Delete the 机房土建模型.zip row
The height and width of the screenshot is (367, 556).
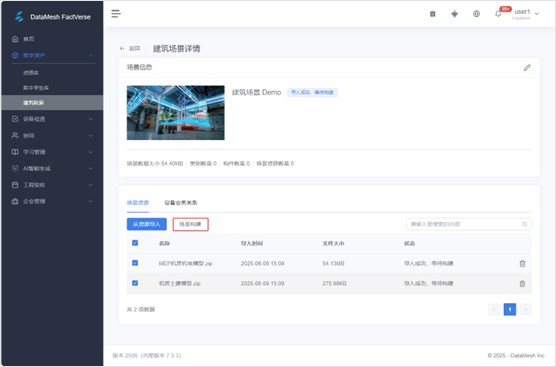522,284
